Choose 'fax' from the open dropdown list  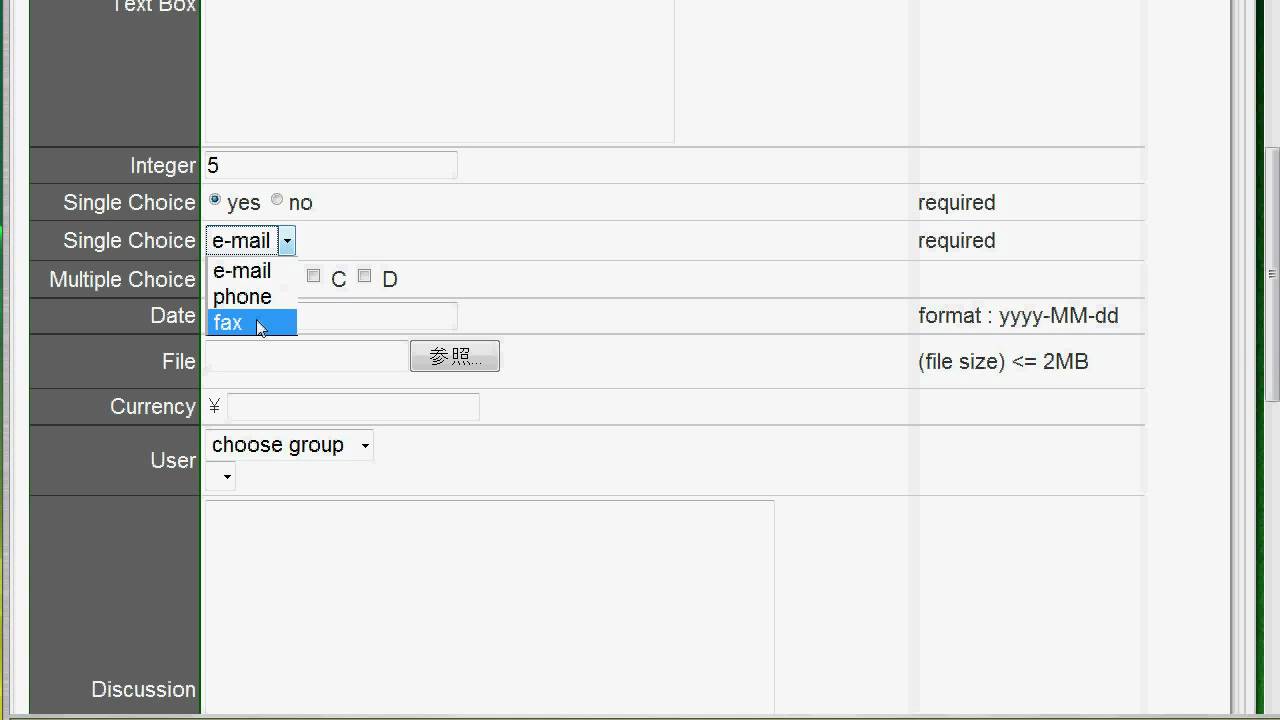(x=252, y=322)
